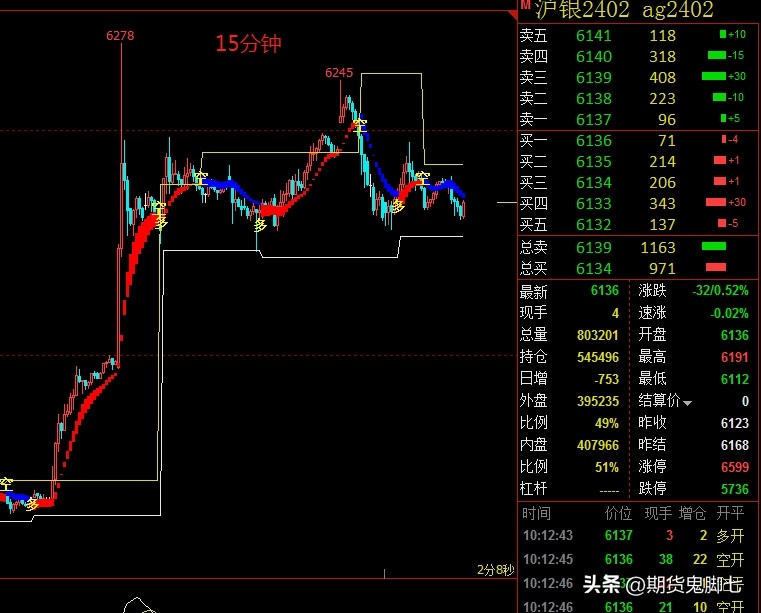Select the 卖四 price 6140
The image size is (761, 613).
pyautogui.click(x=594, y=56)
